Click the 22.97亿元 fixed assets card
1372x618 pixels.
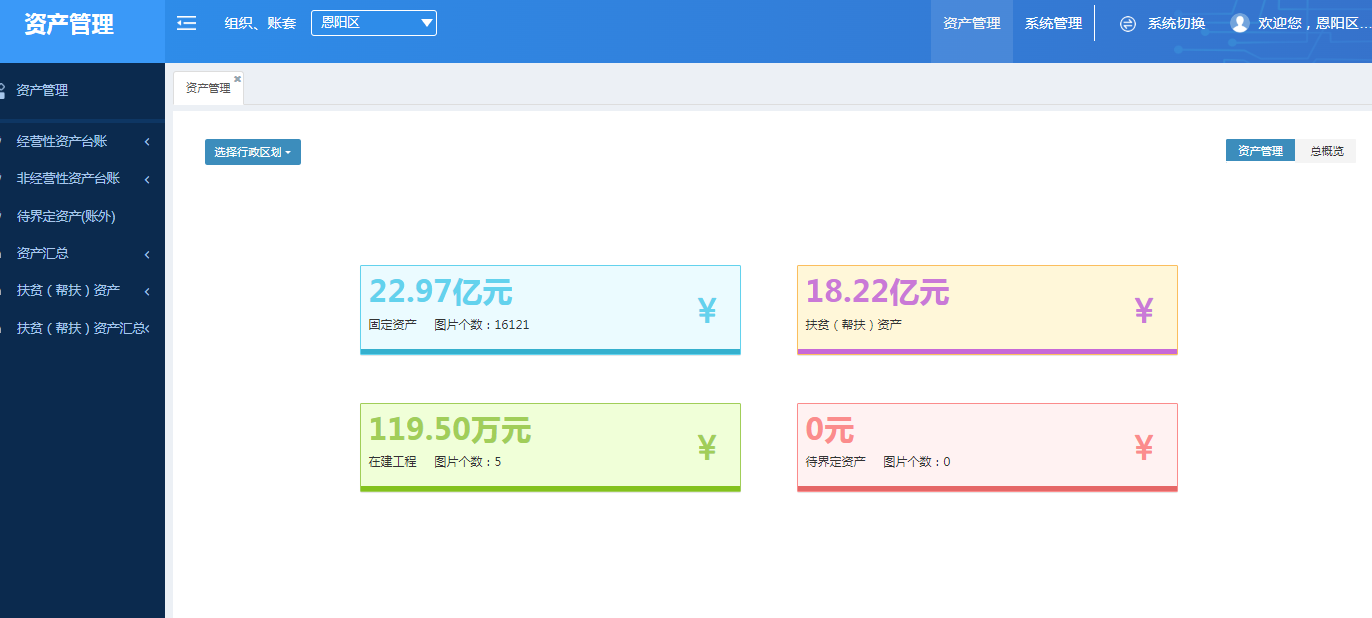(550, 309)
